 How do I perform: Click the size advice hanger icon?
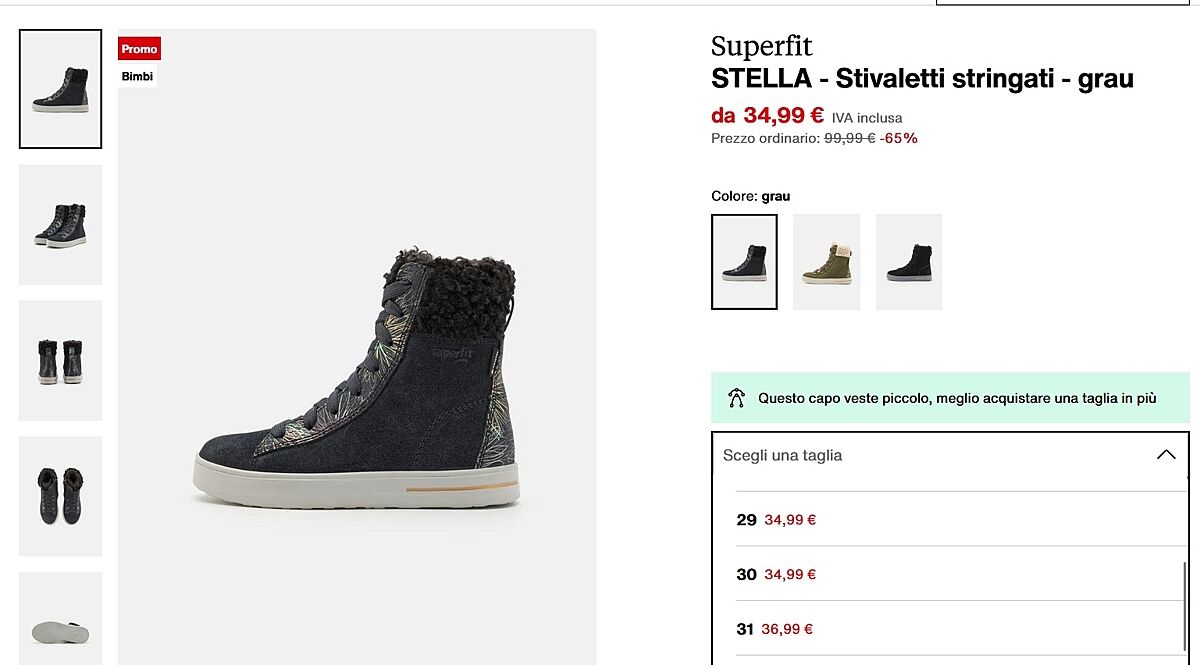[x=737, y=398]
